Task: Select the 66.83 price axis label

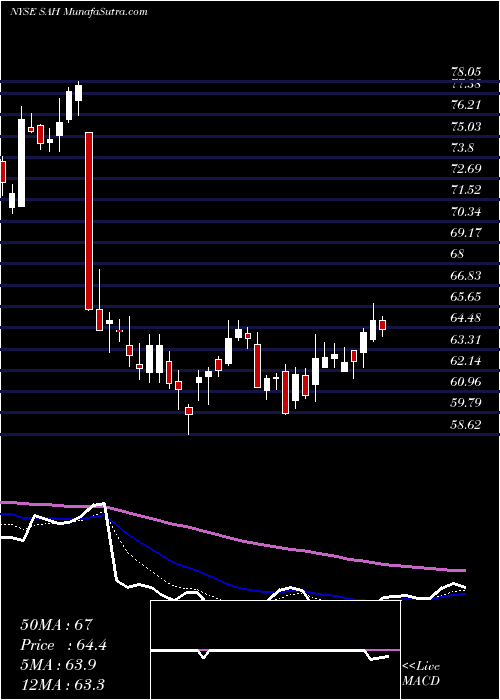Action: (x=466, y=275)
